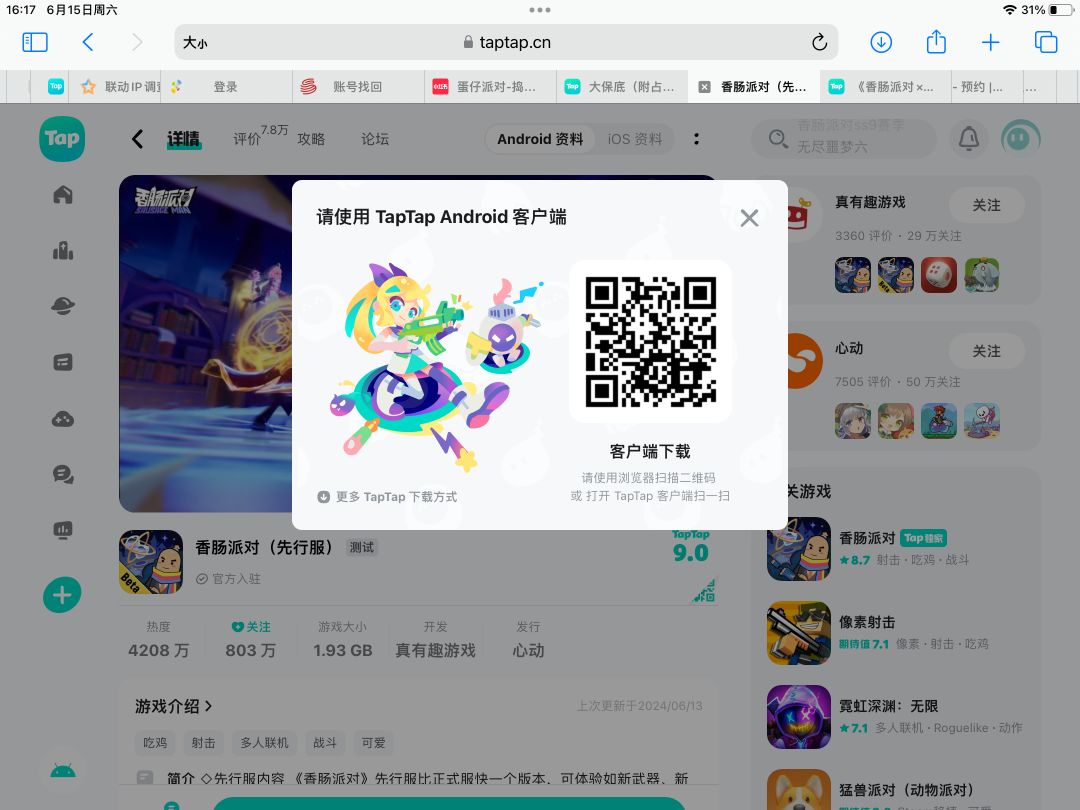Open the TapTap home sidebar icon
Image resolution: width=1080 pixels, height=810 pixels.
(63, 195)
